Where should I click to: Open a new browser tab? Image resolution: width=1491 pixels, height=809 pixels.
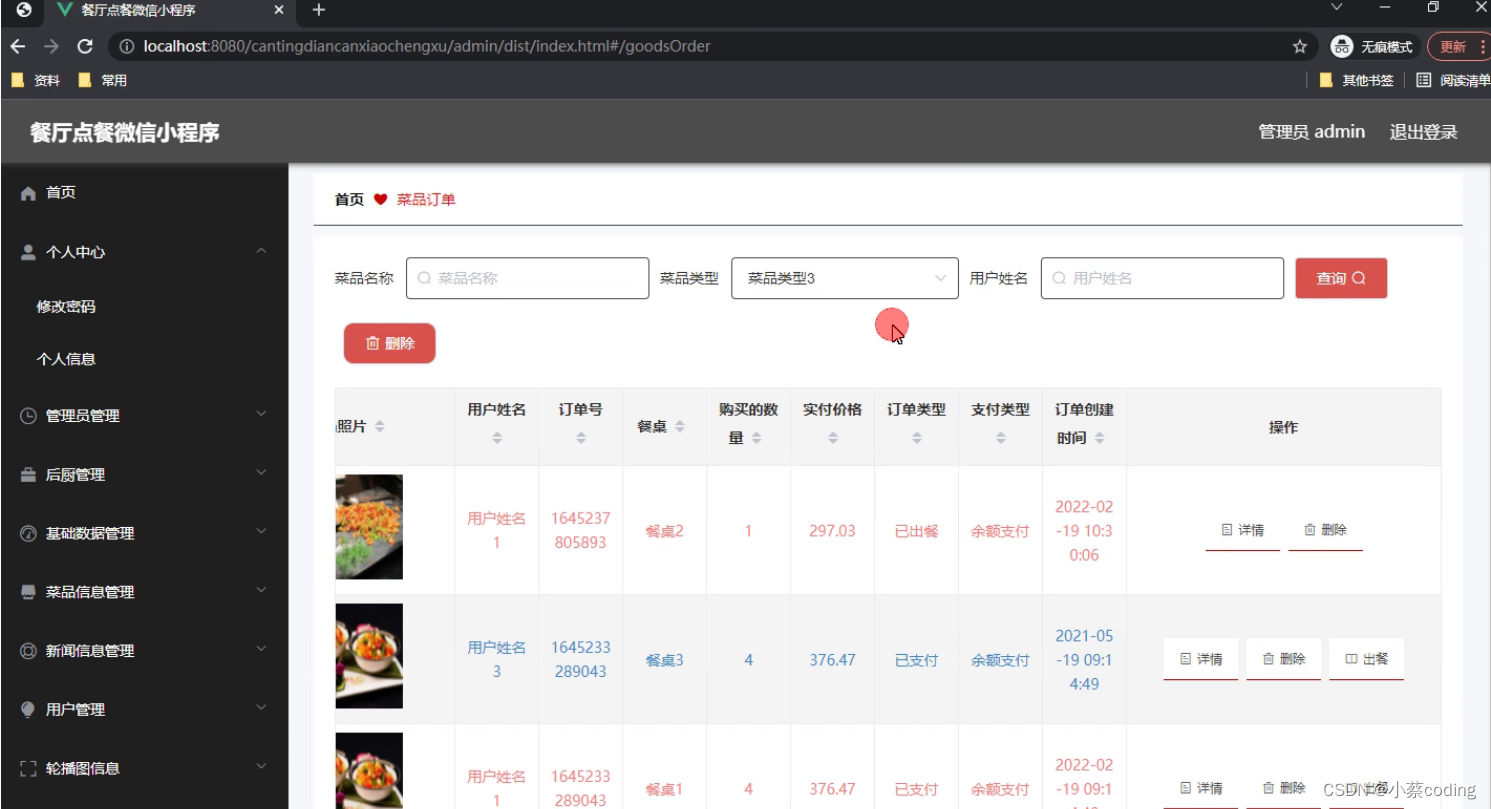click(319, 10)
